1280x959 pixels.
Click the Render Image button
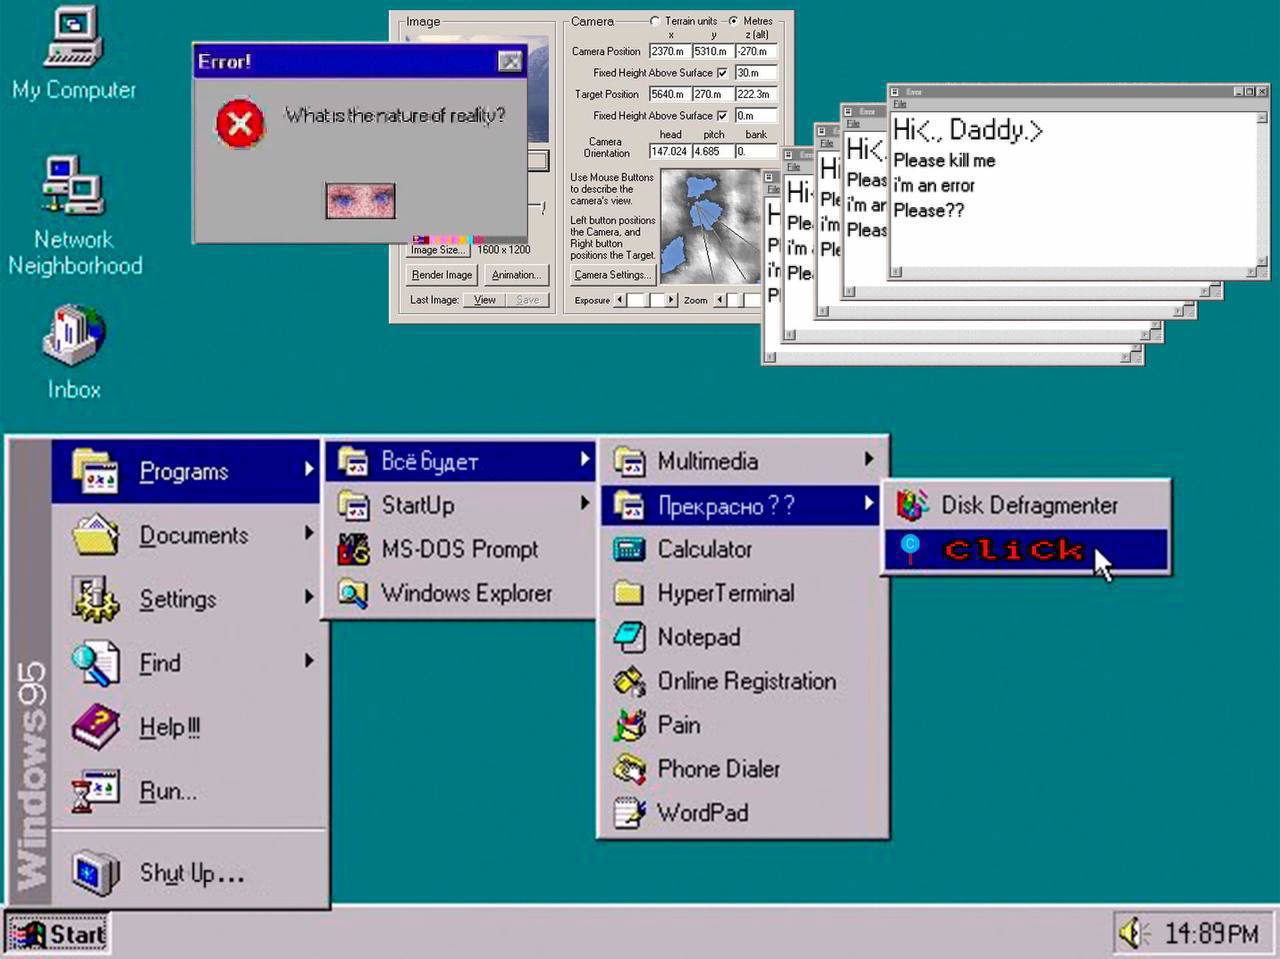pyautogui.click(x=442, y=275)
